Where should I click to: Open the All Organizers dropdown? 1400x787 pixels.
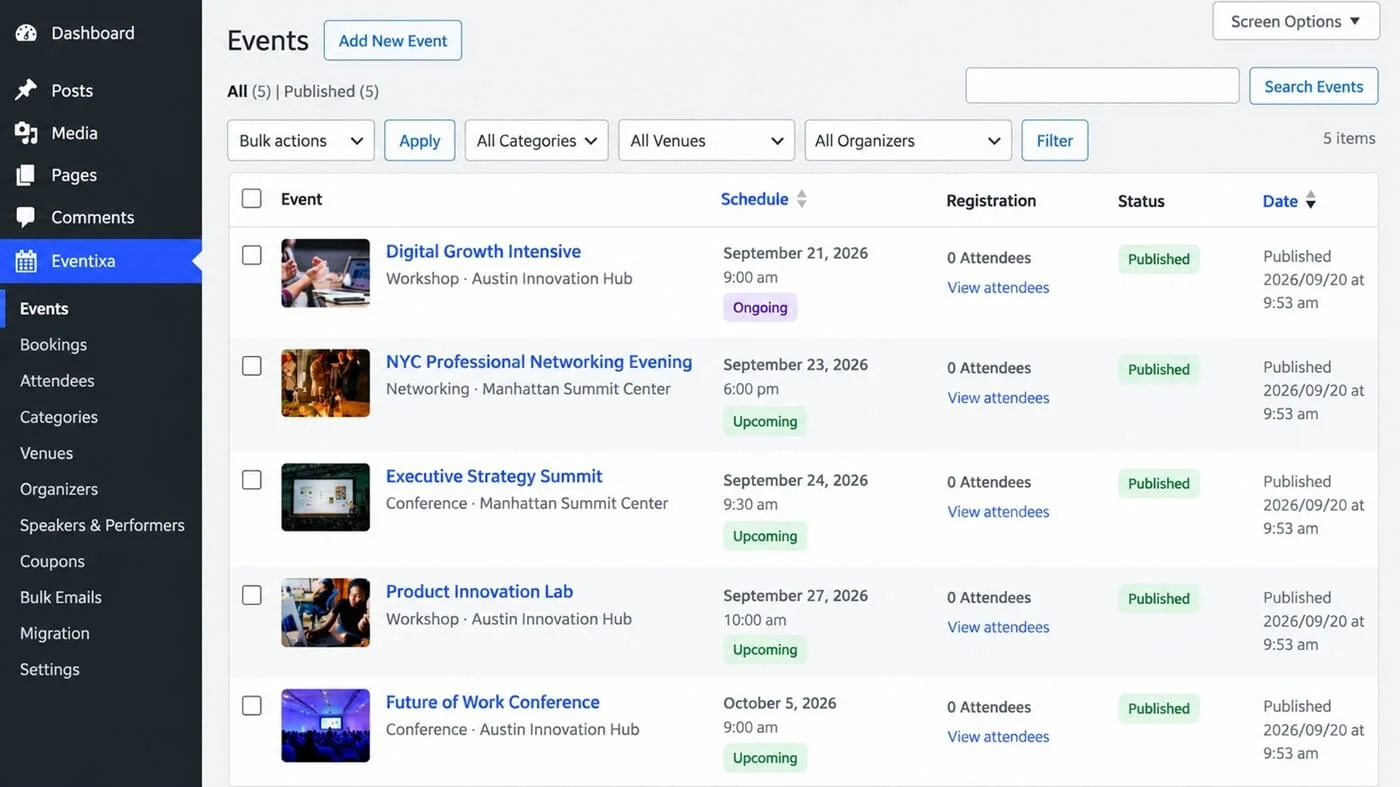click(x=908, y=141)
